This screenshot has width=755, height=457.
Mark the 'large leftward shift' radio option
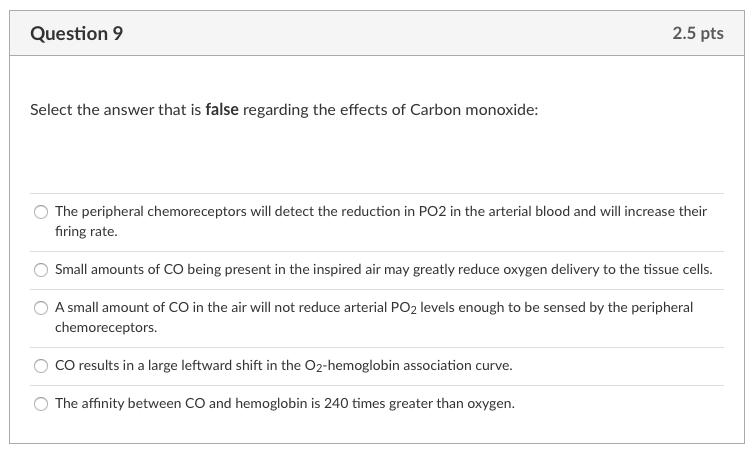pyautogui.click(x=41, y=366)
